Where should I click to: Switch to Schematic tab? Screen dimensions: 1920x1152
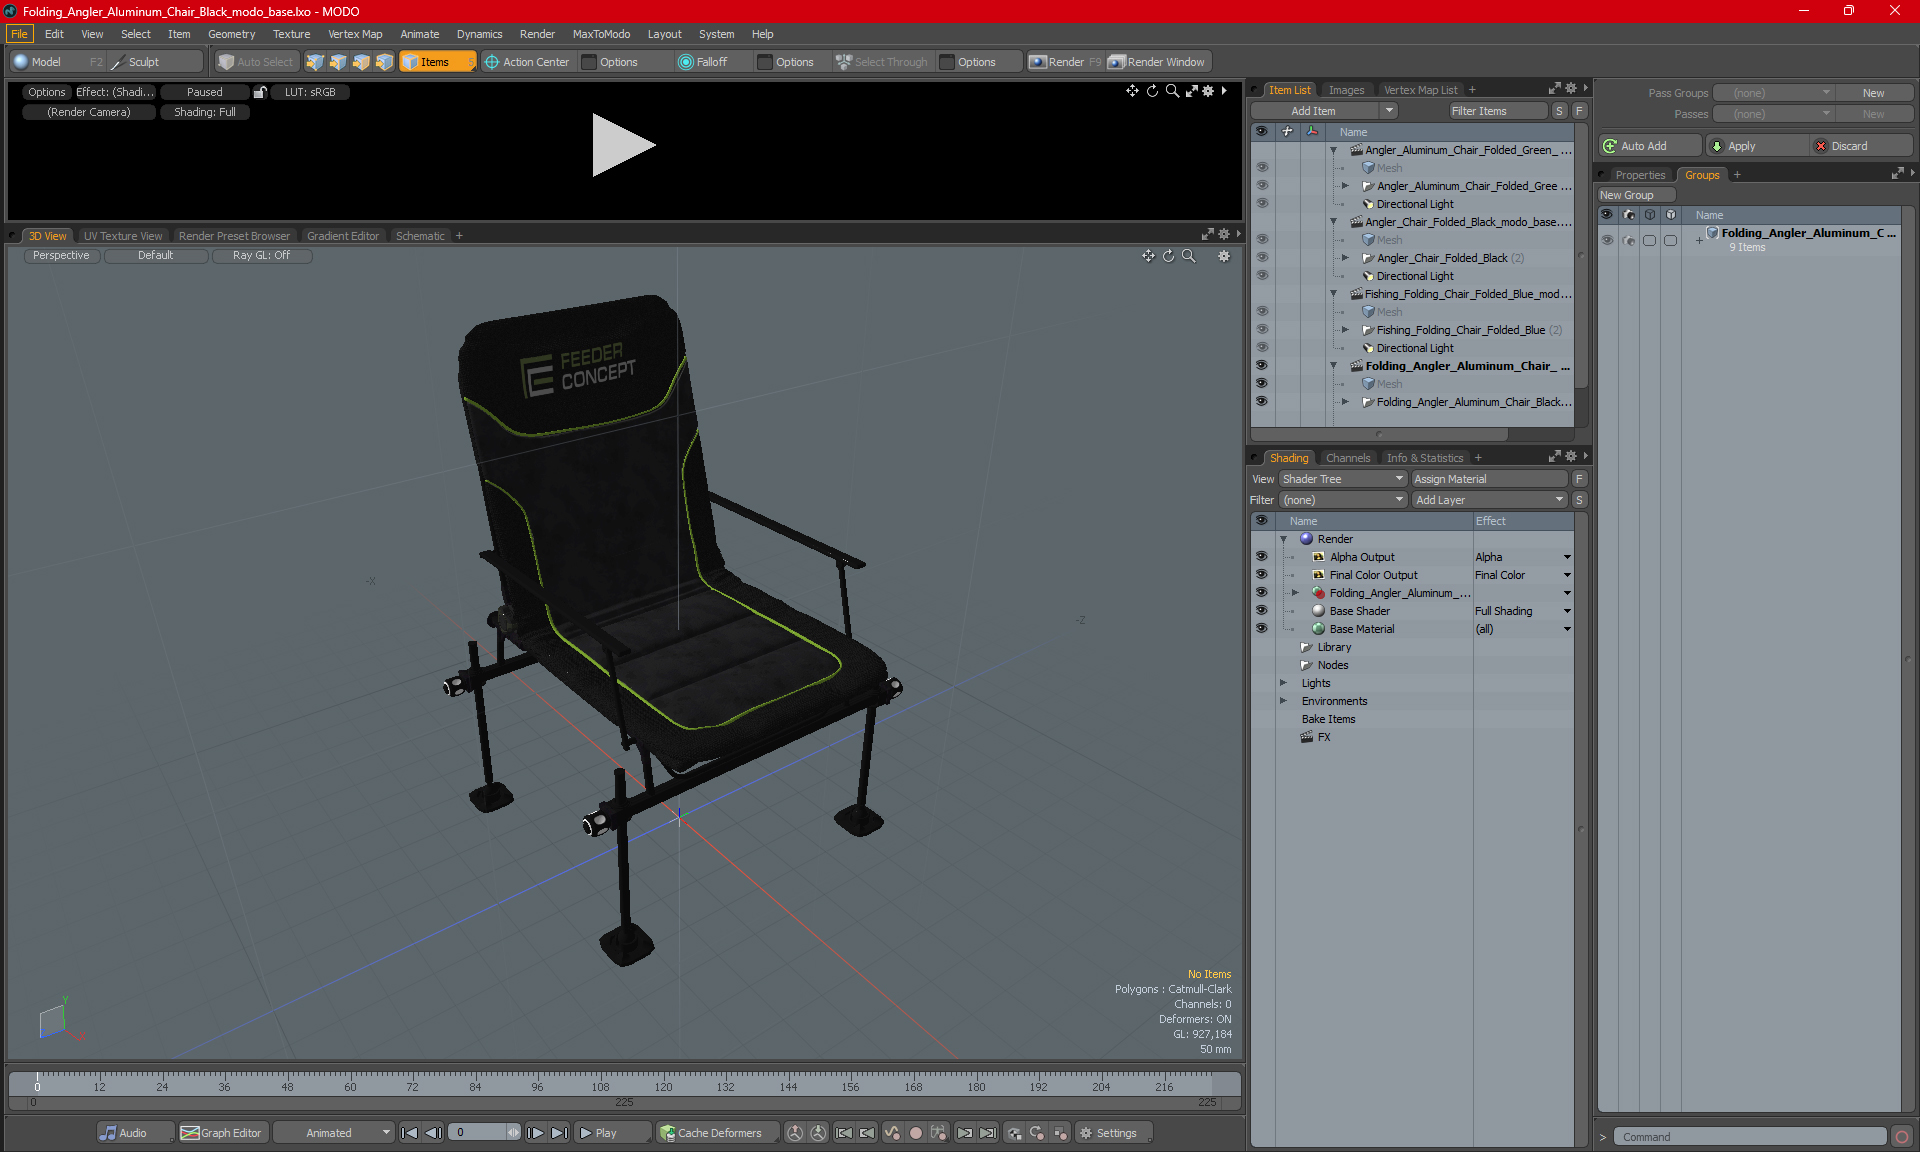[420, 236]
